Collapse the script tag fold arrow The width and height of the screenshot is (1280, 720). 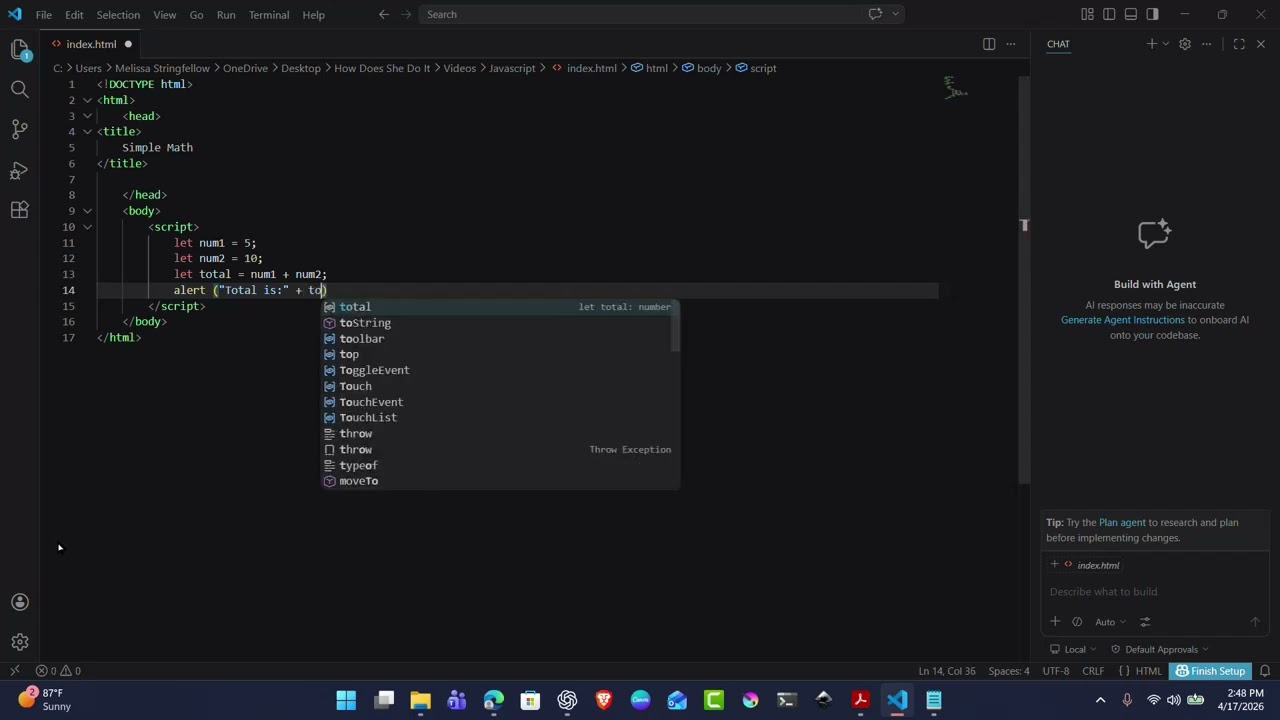click(x=87, y=227)
